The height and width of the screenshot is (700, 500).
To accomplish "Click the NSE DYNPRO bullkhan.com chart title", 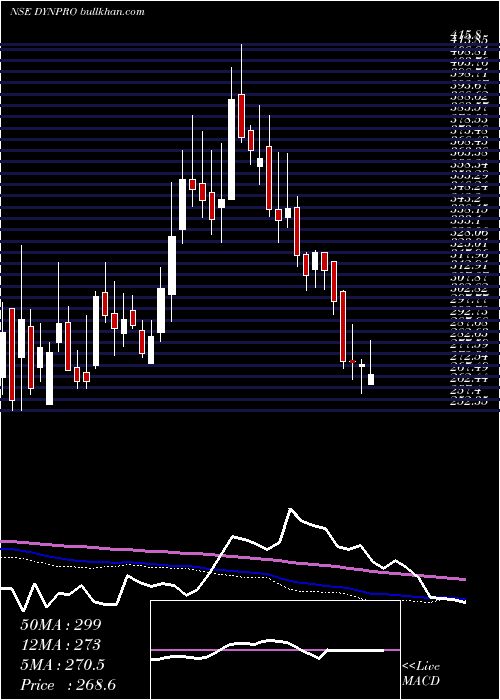I will point(77,12).
